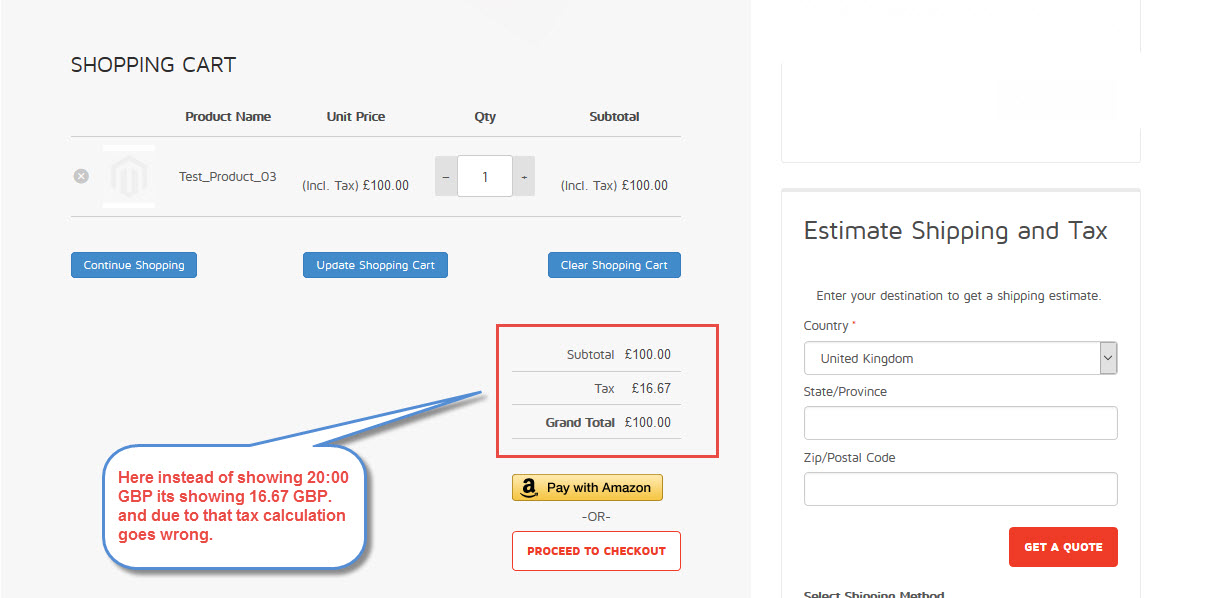The width and height of the screenshot is (1214, 598).
Task: Decrease quantity with the minus button
Action: coord(446,177)
